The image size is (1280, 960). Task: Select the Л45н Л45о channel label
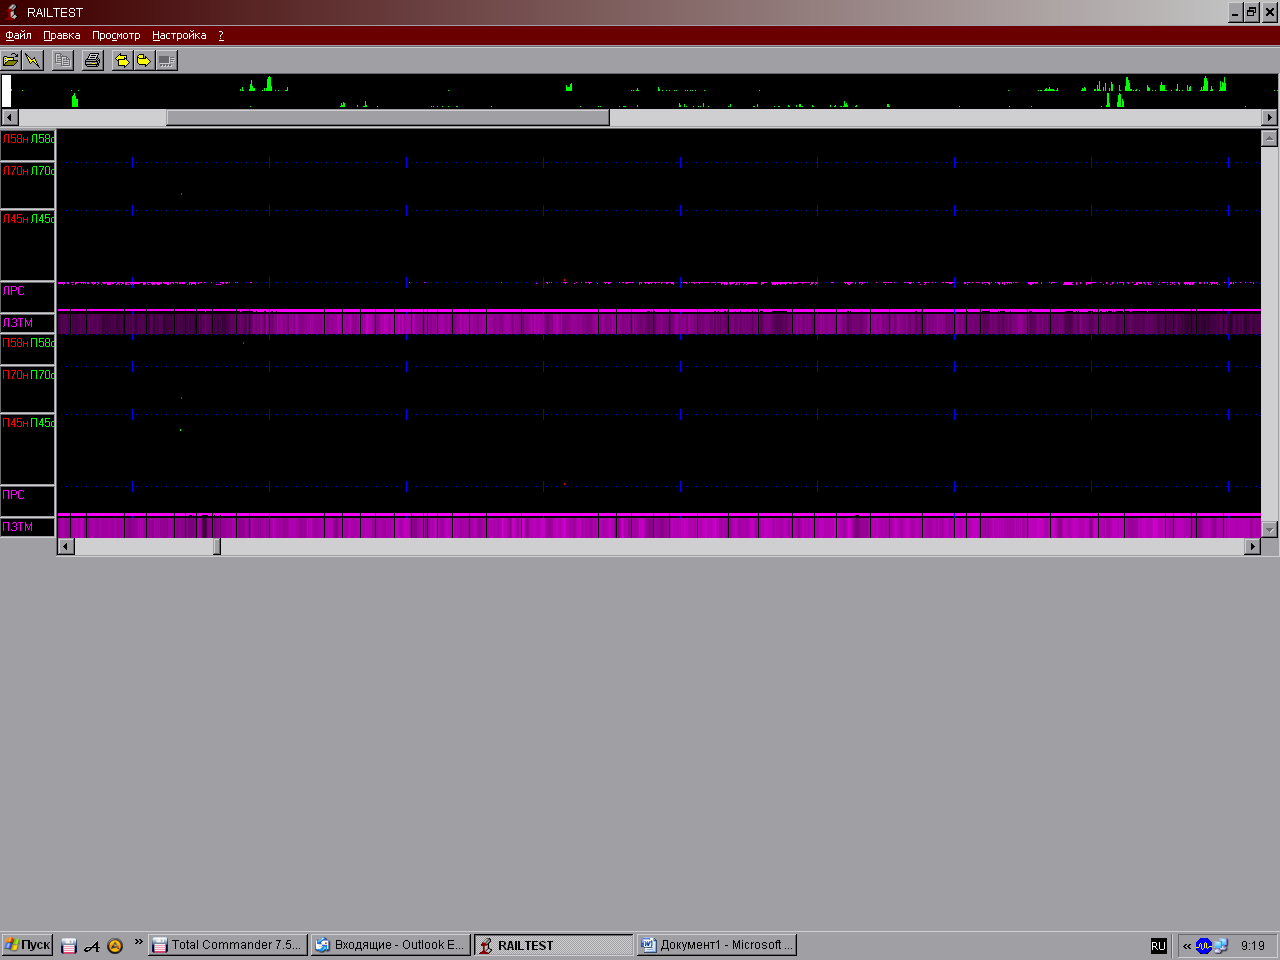[28, 245]
